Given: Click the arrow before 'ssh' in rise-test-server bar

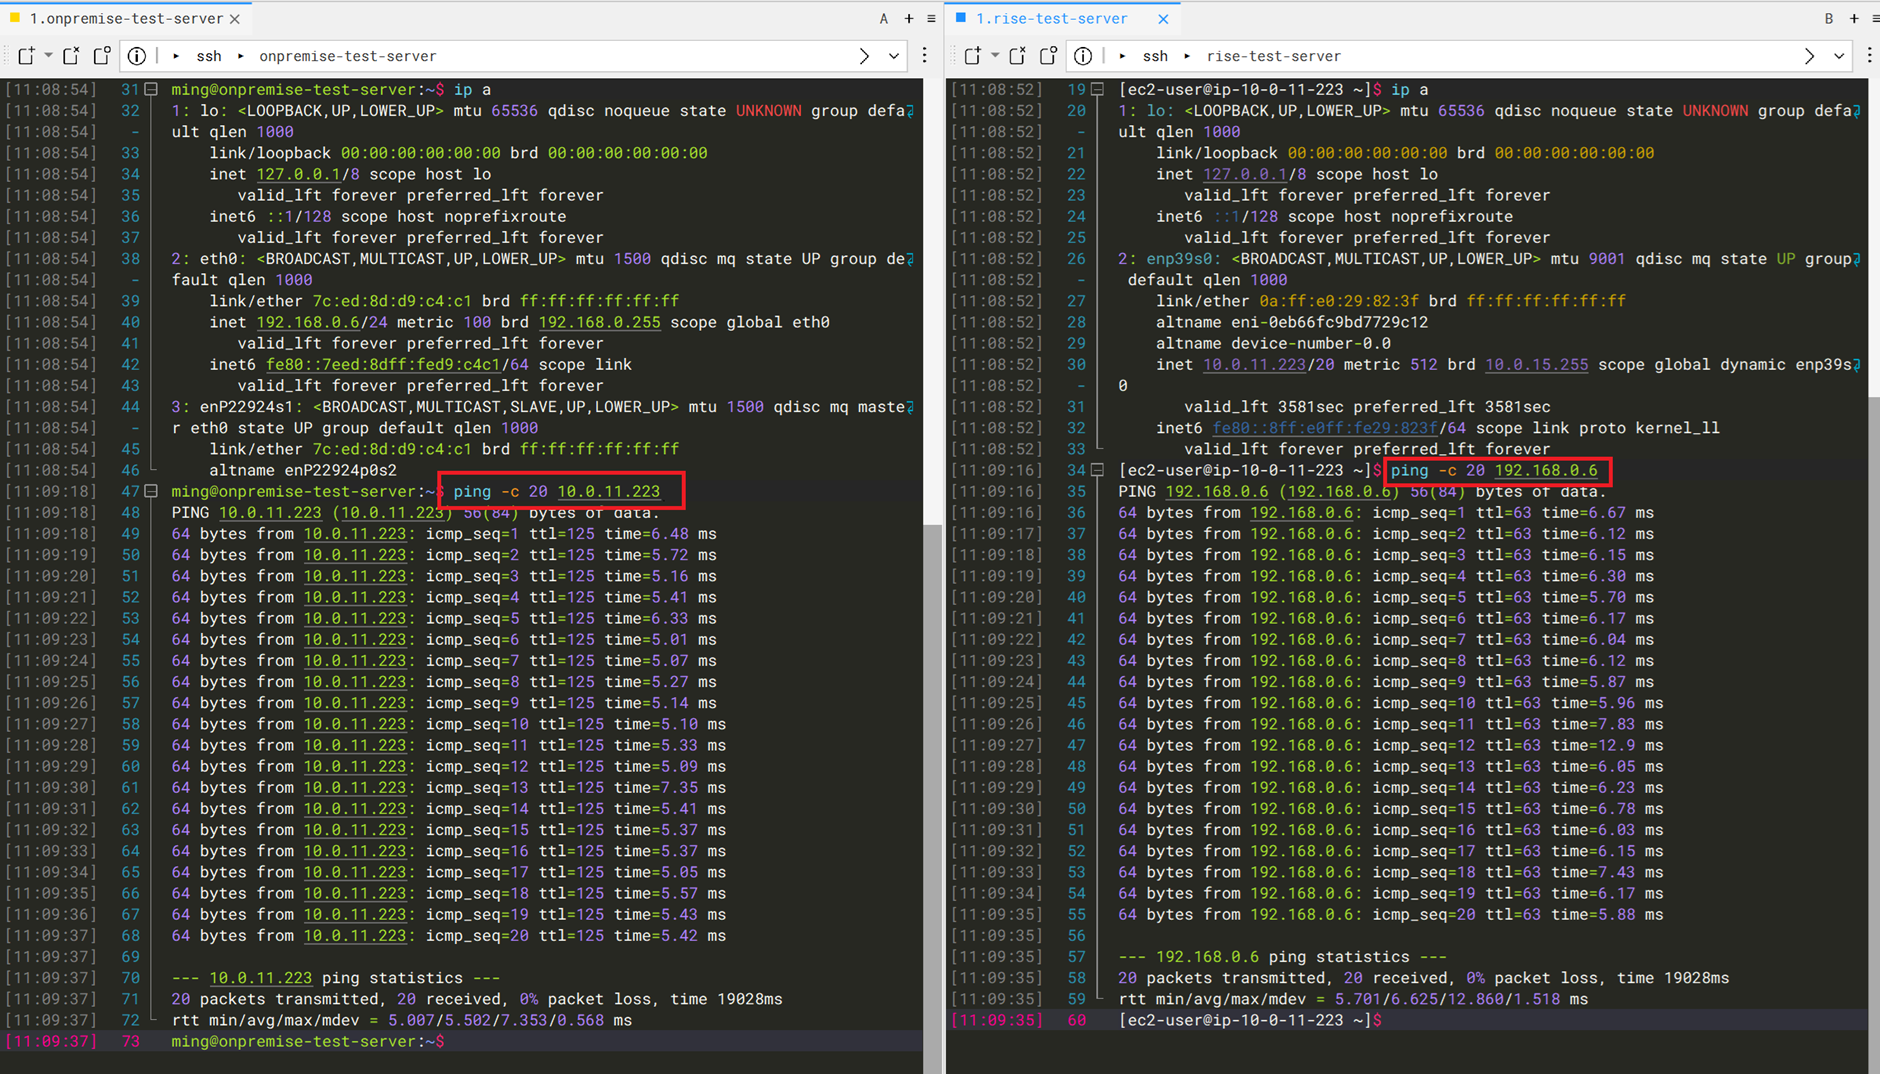Looking at the screenshot, I should (1123, 56).
